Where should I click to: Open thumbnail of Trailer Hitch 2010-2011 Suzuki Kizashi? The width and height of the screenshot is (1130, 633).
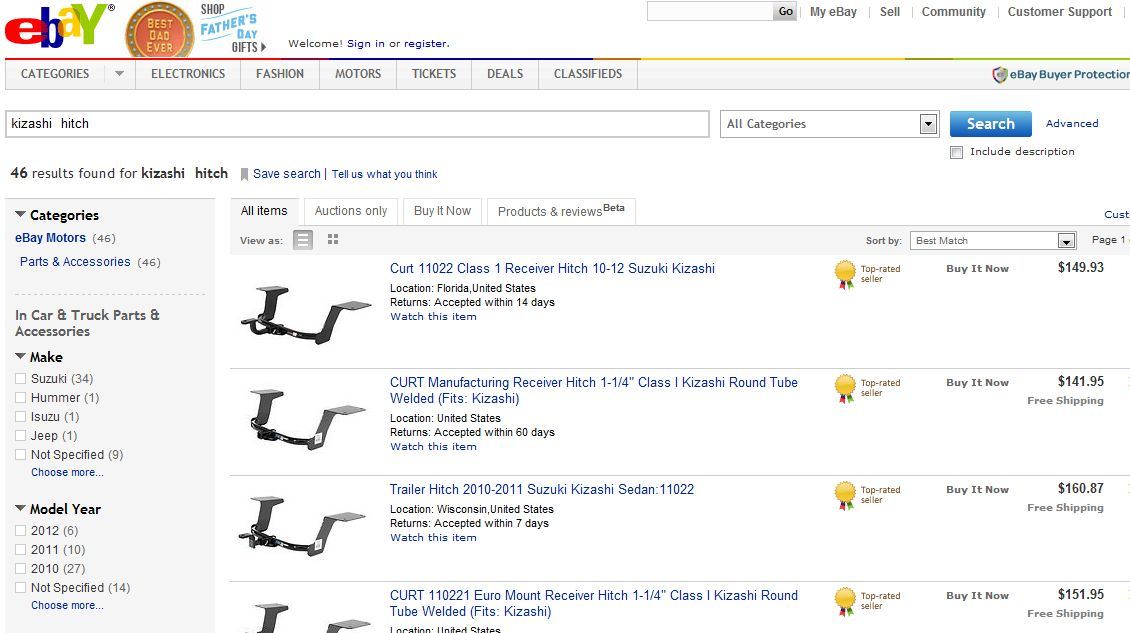(303, 525)
